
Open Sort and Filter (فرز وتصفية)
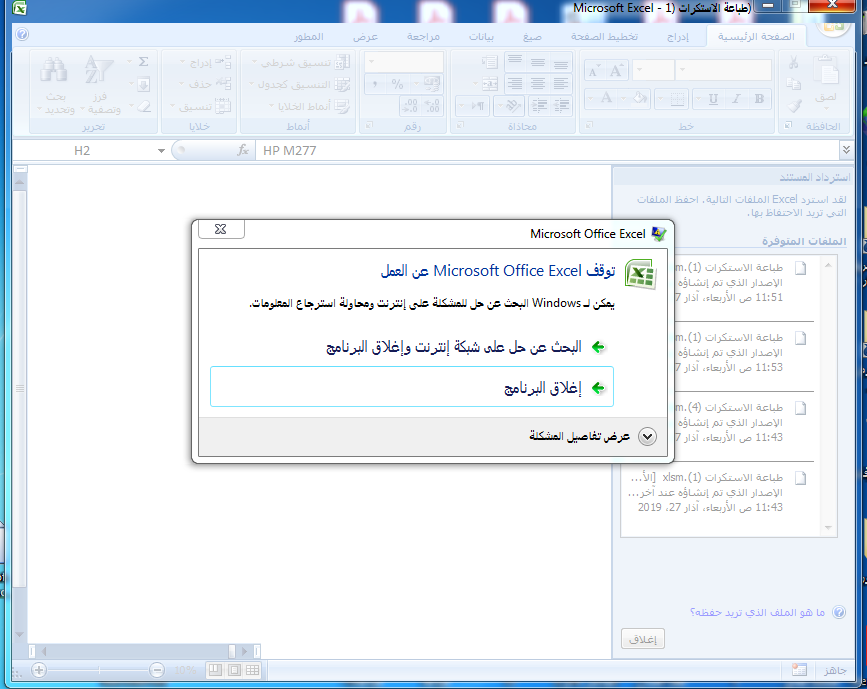click(100, 84)
